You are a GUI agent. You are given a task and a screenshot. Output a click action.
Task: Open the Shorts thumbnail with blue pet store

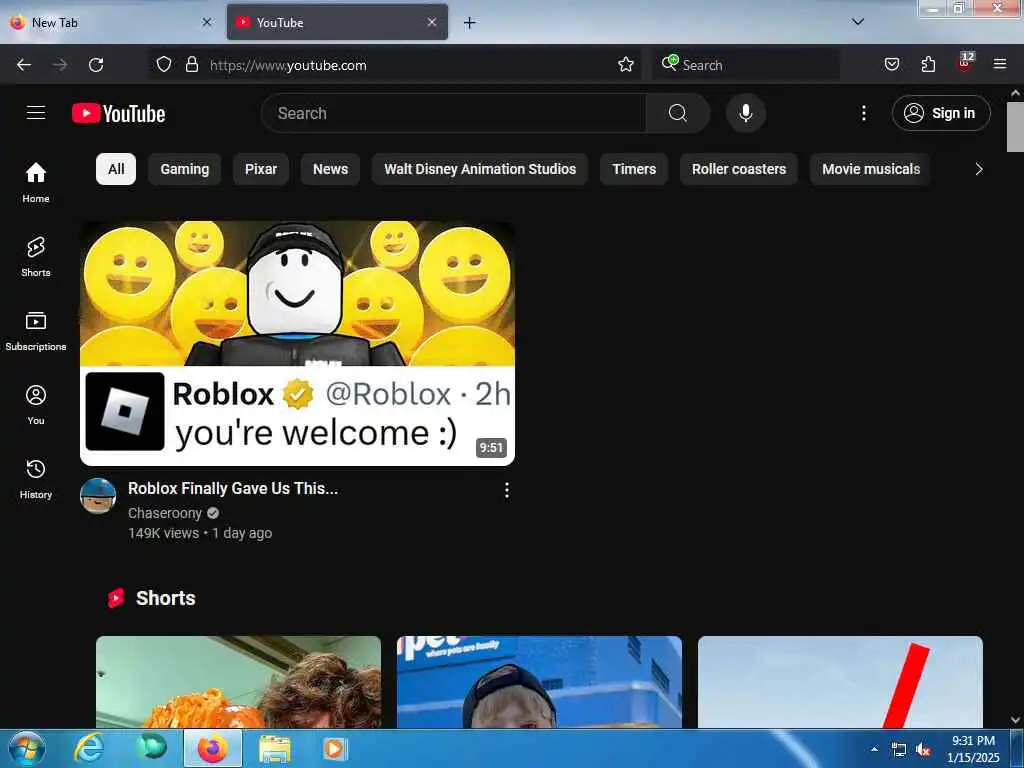pyautogui.click(x=539, y=682)
